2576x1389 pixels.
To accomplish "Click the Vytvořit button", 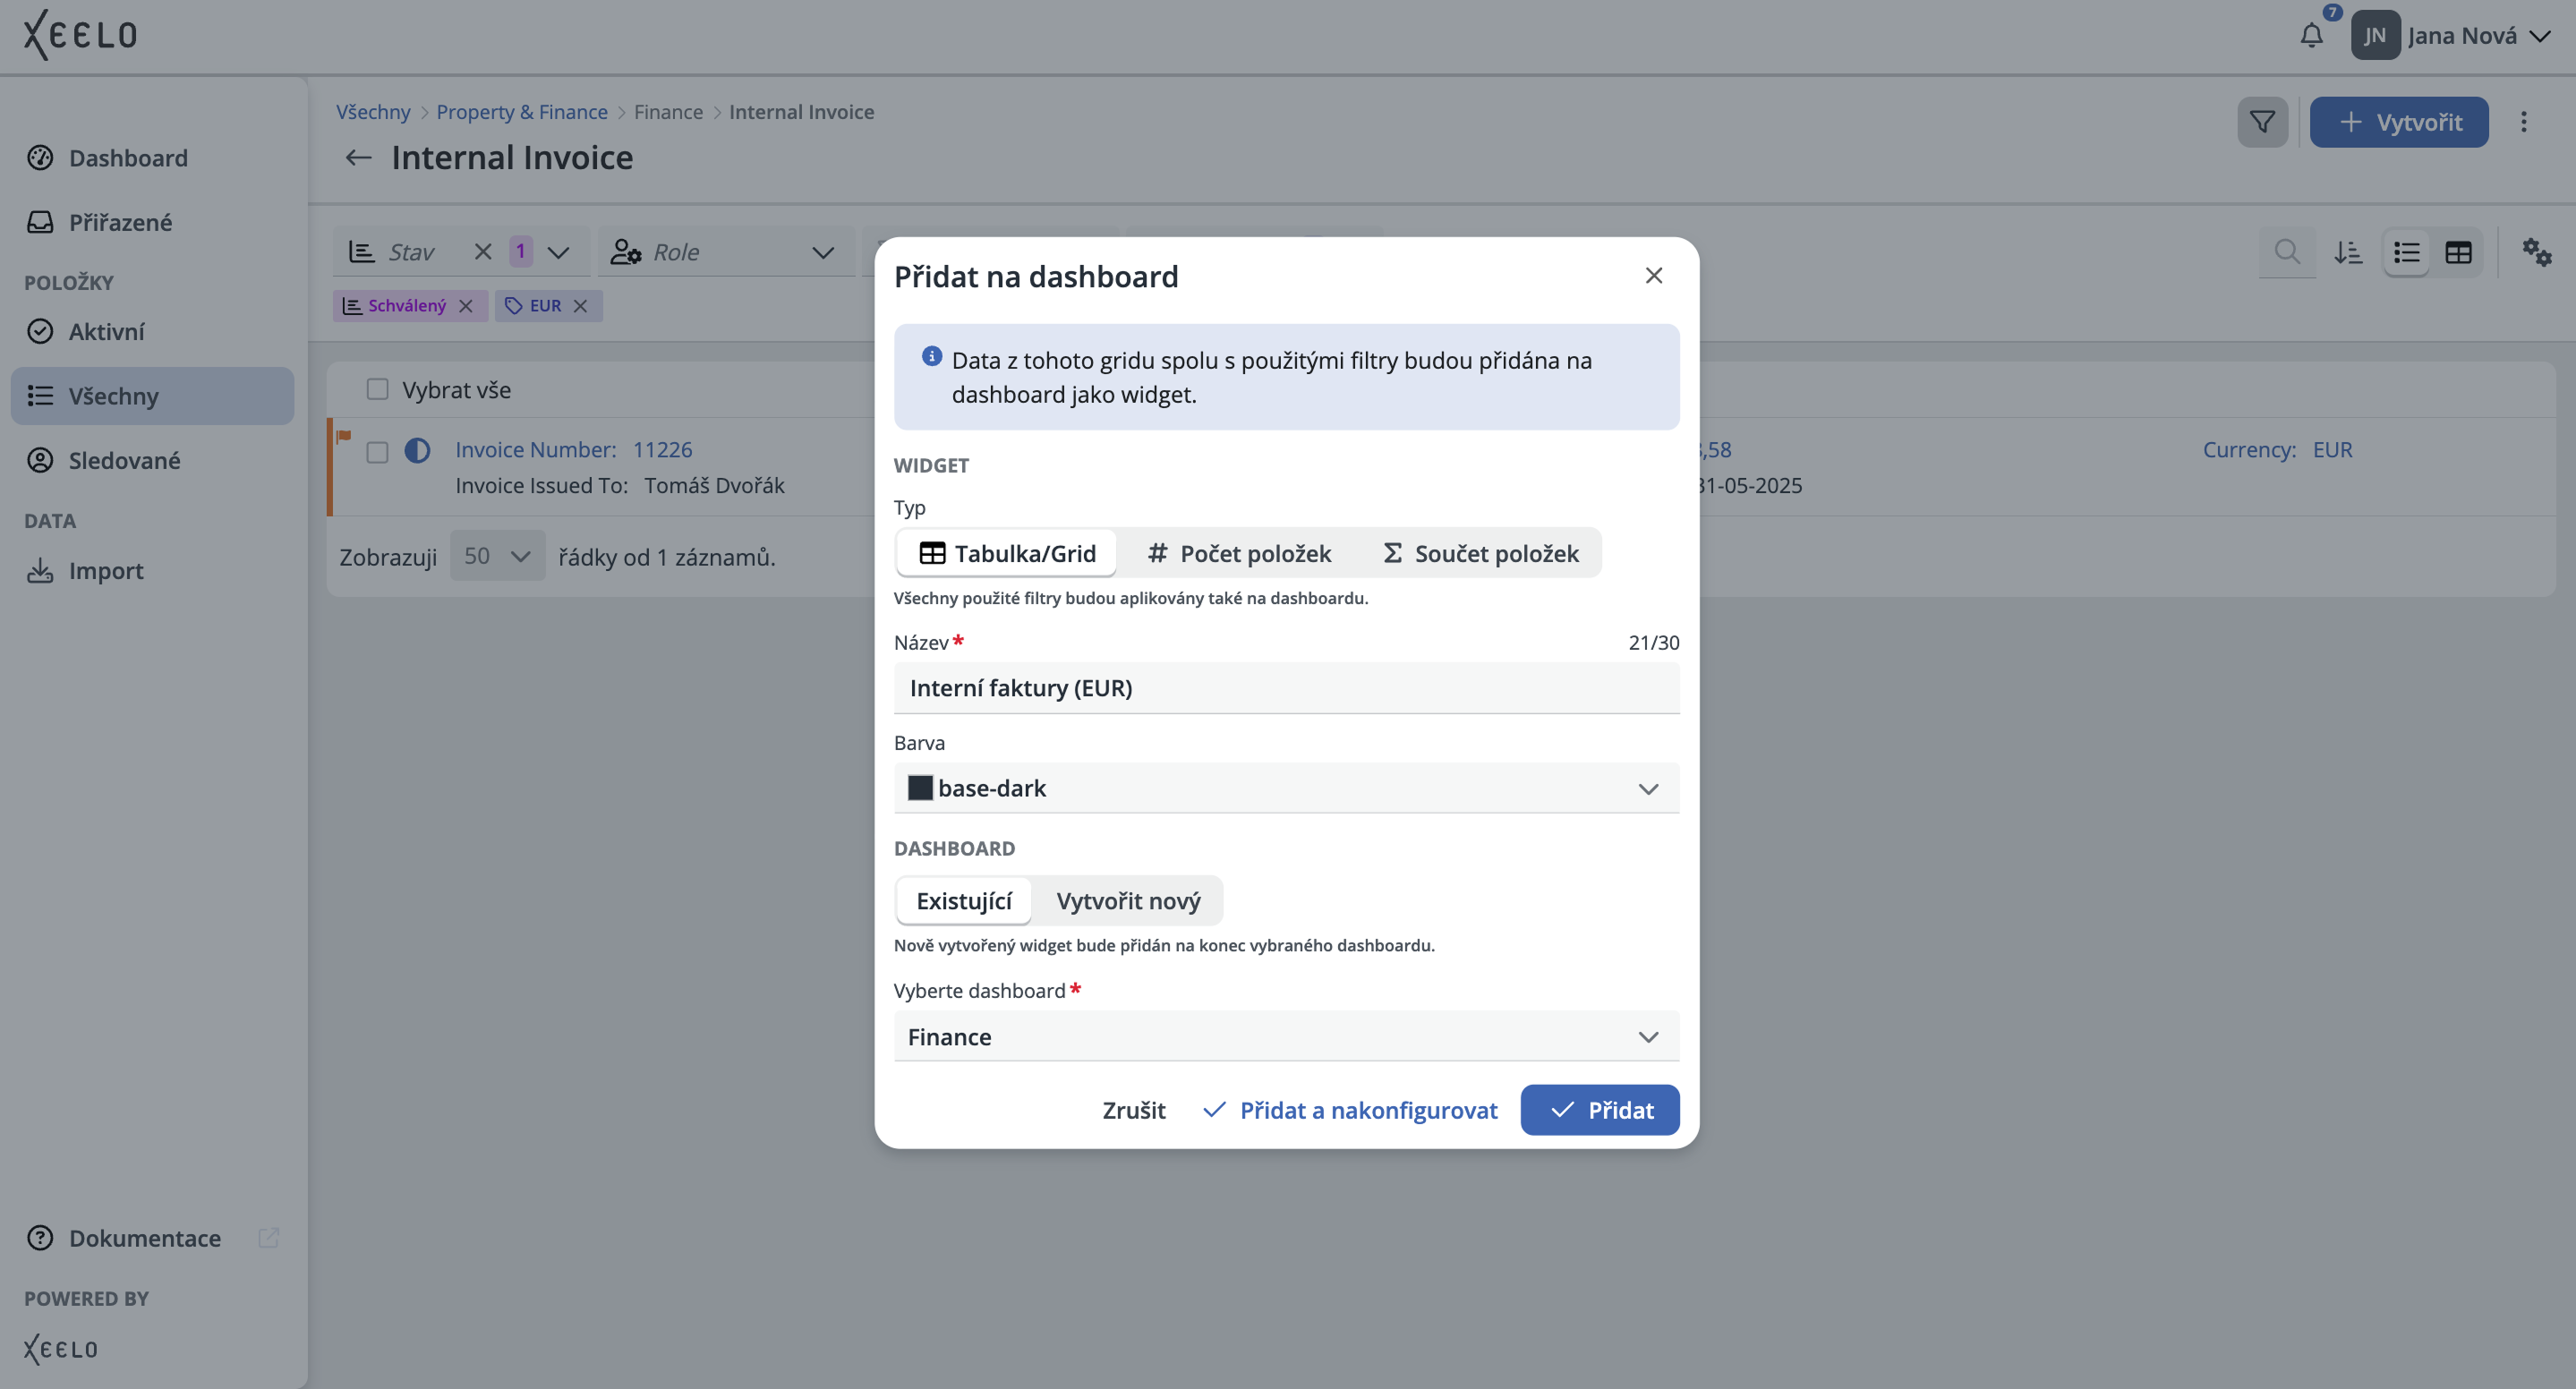I will click(x=2398, y=122).
